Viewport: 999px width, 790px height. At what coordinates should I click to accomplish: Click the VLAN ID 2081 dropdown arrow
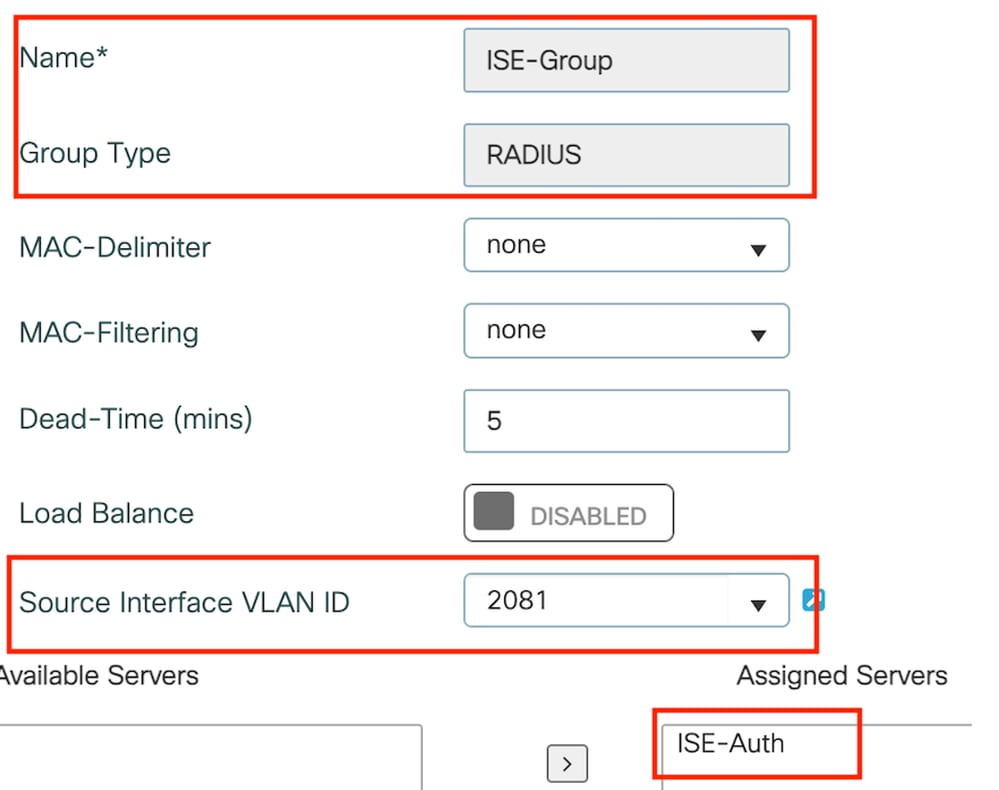pyautogui.click(x=758, y=605)
